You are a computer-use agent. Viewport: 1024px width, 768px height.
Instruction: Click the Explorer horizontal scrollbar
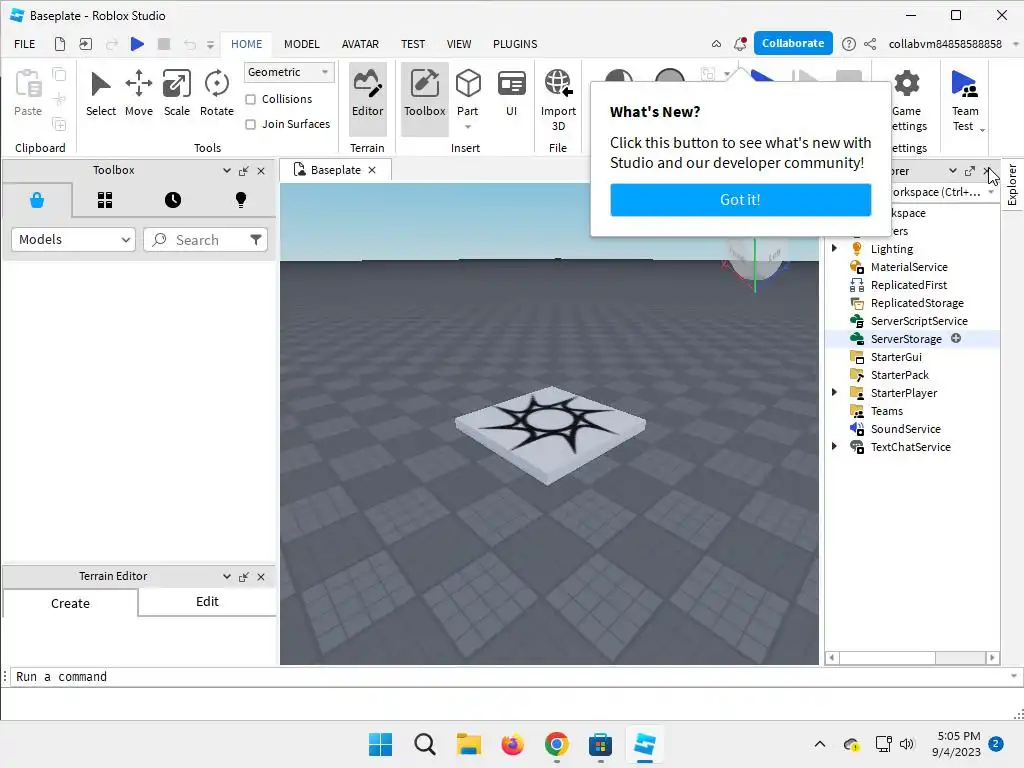(x=912, y=658)
